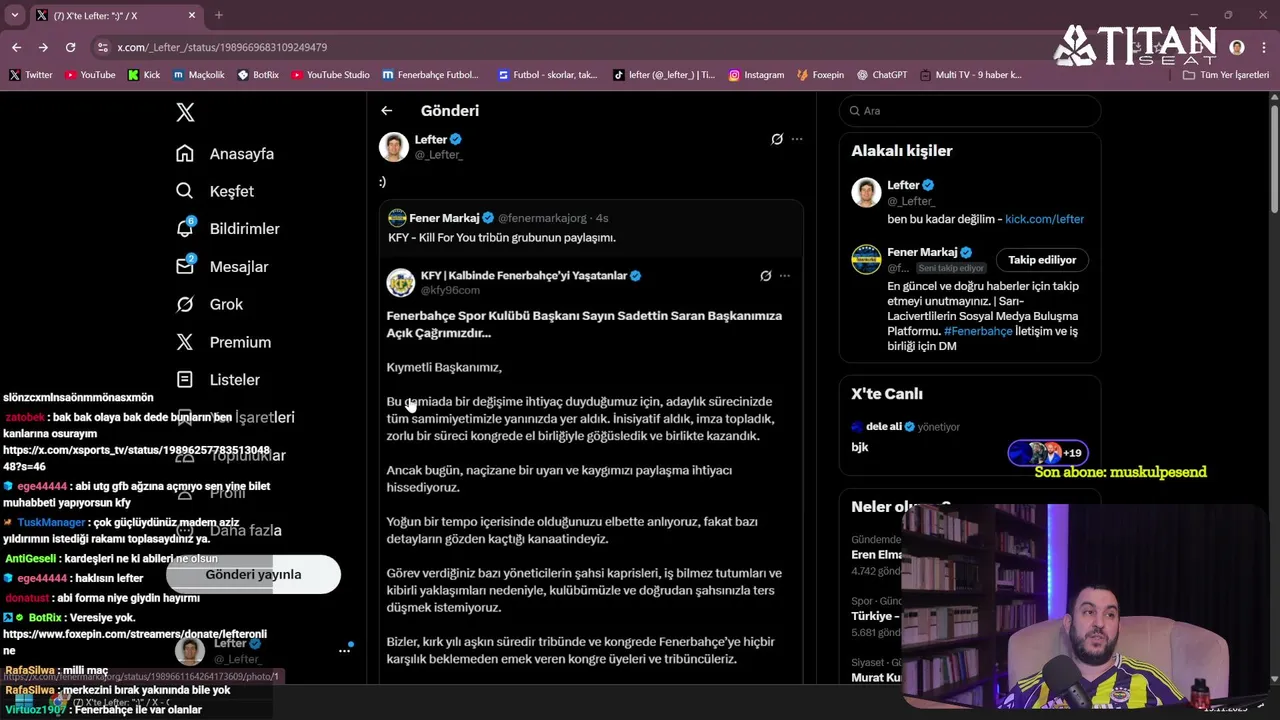Open Lefter in Alakalı kişiler
The width and height of the screenshot is (1280, 720).
(902, 185)
